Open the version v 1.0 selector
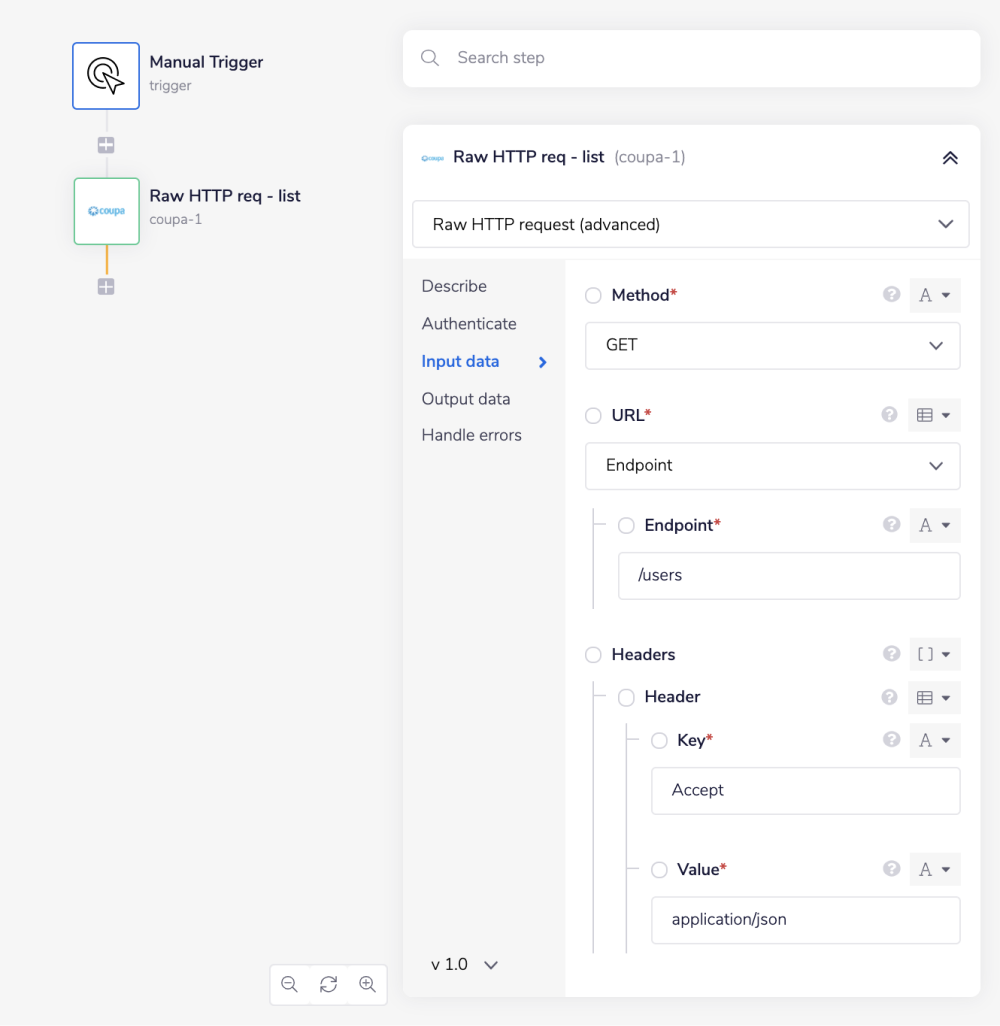 (464, 965)
